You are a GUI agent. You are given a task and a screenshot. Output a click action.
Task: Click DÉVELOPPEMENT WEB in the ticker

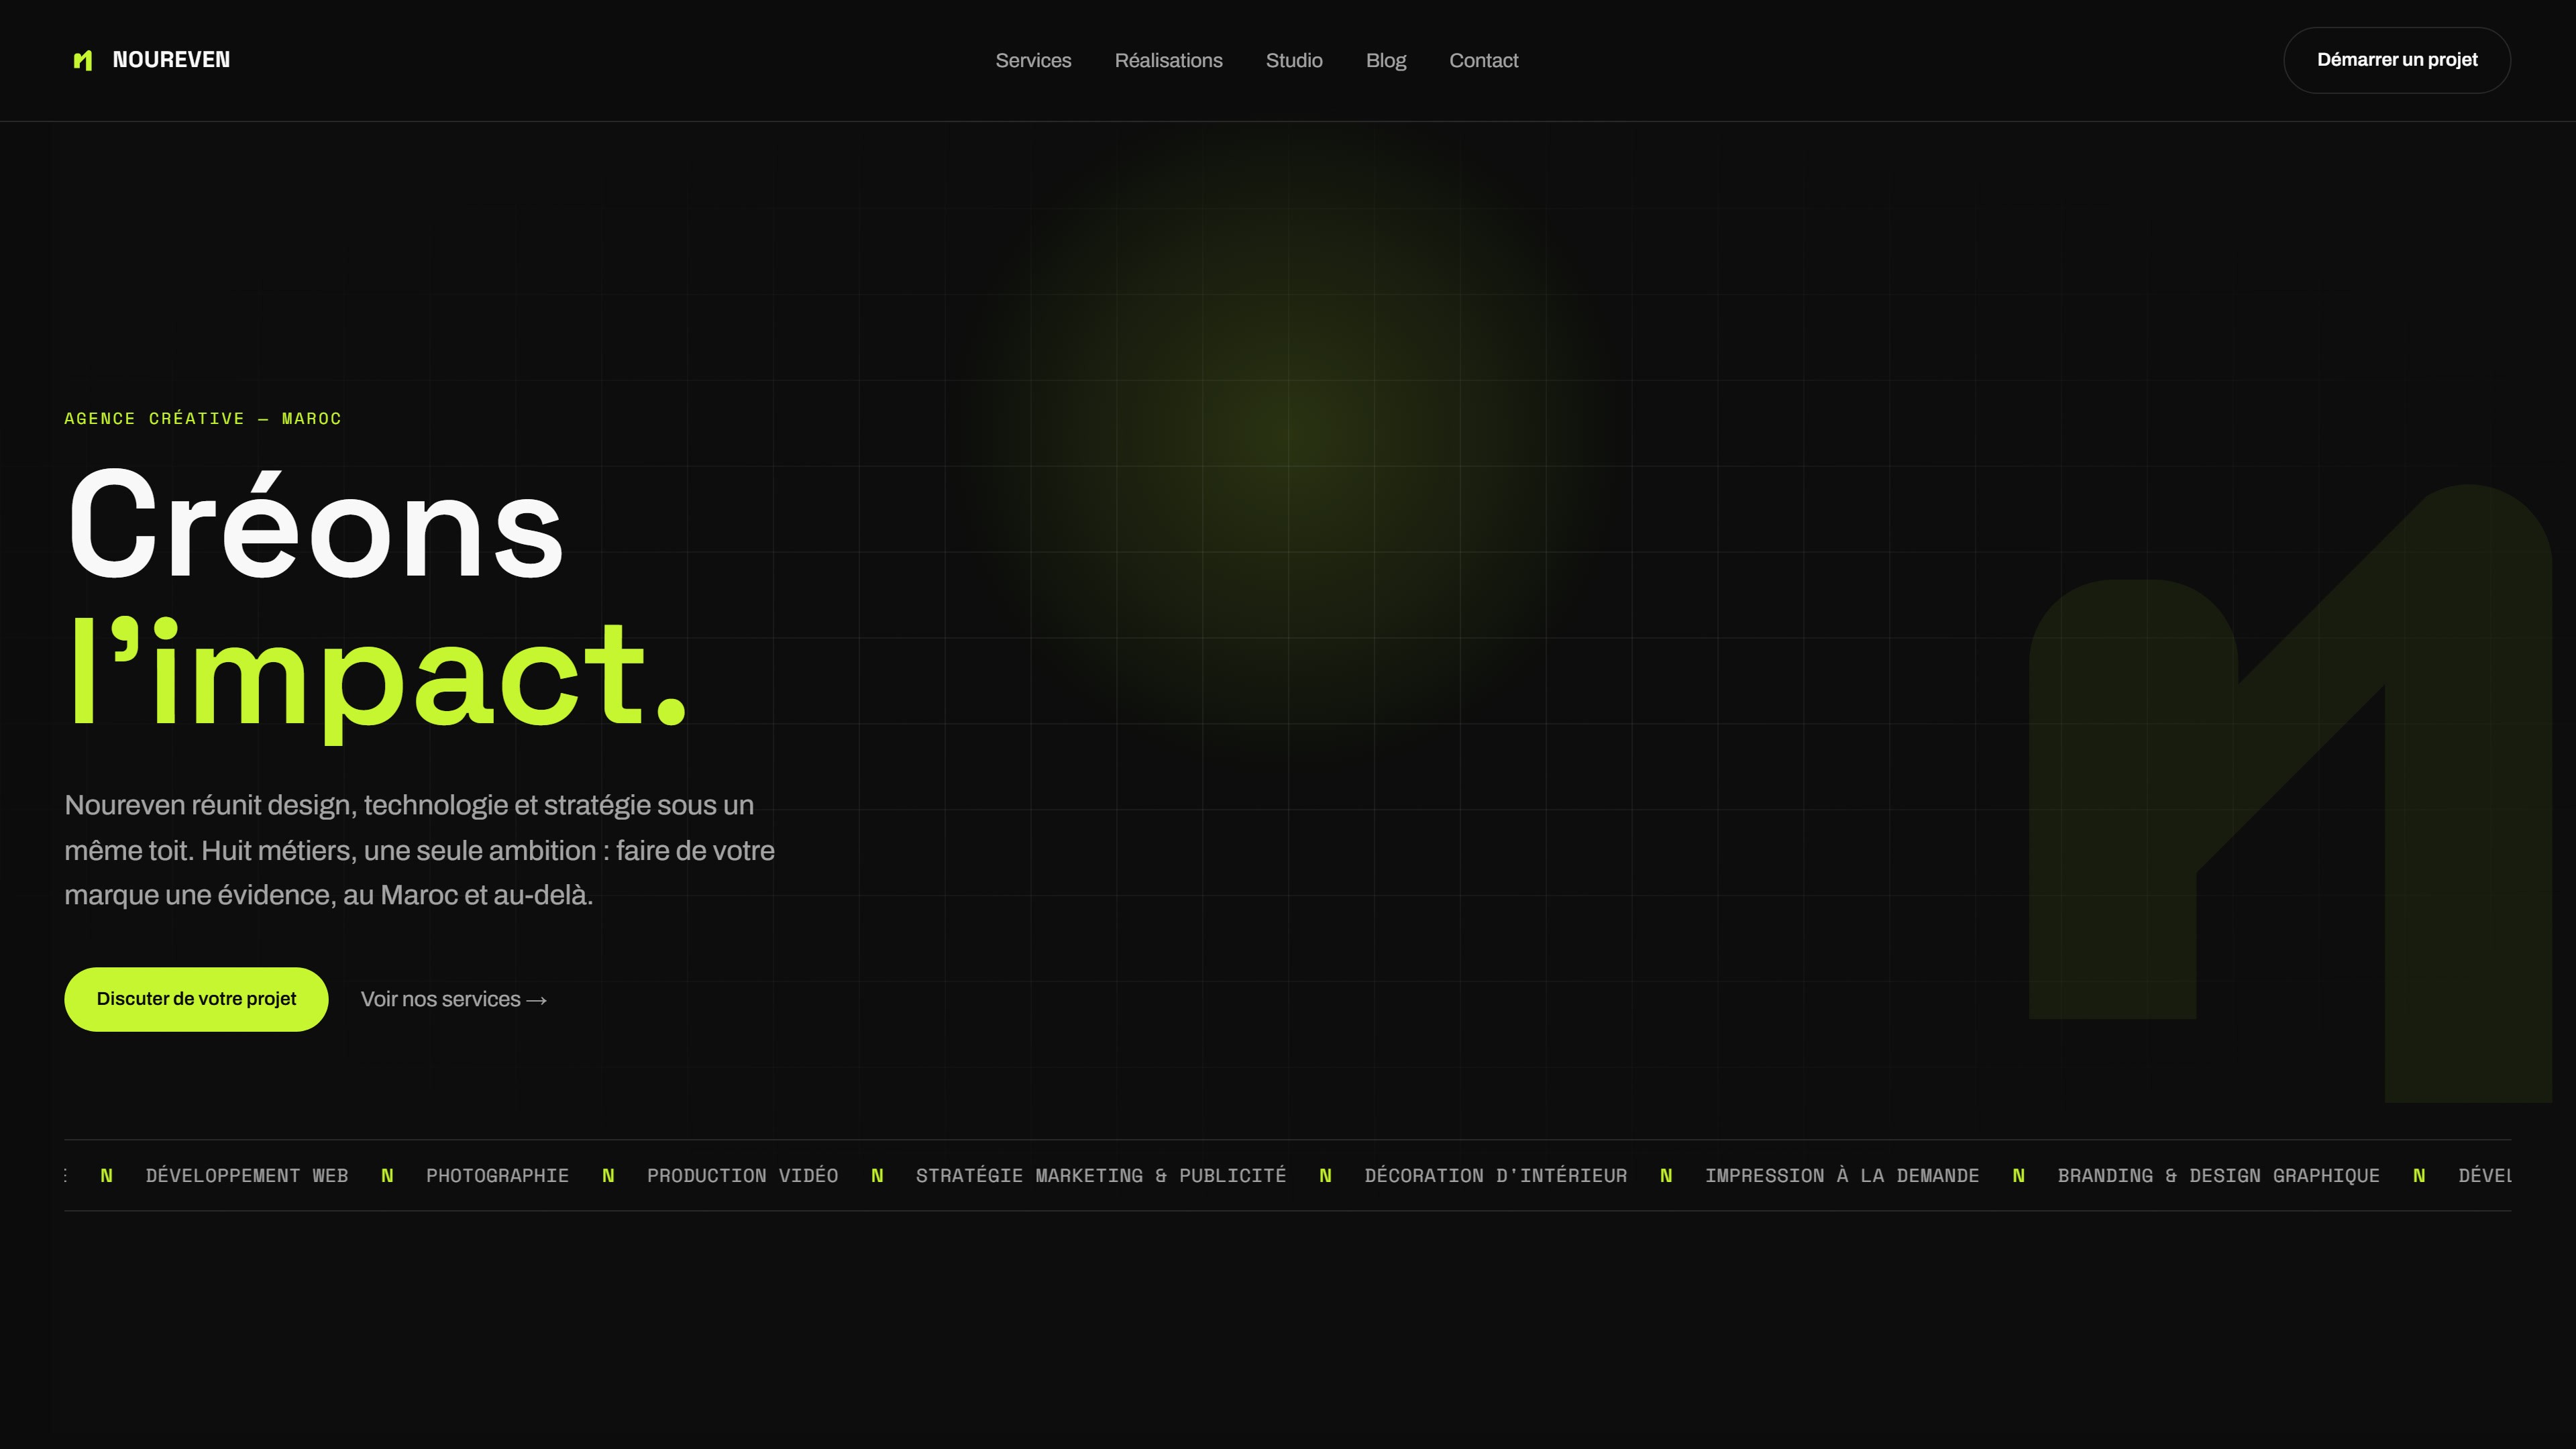coord(247,1175)
